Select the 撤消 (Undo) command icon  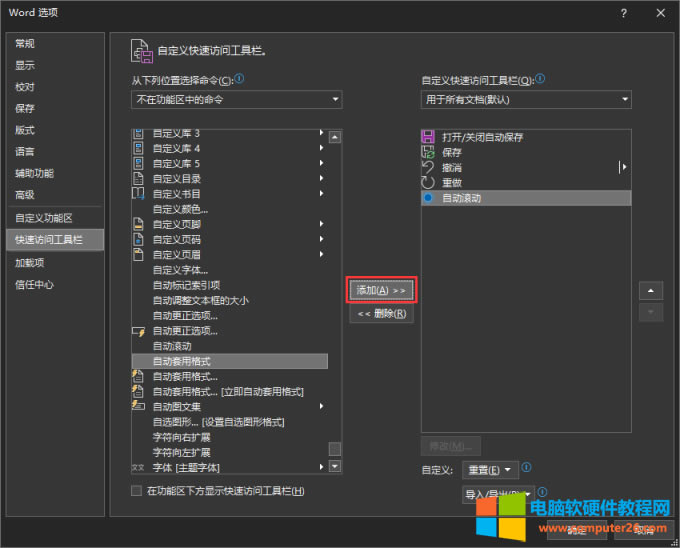[x=428, y=167]
